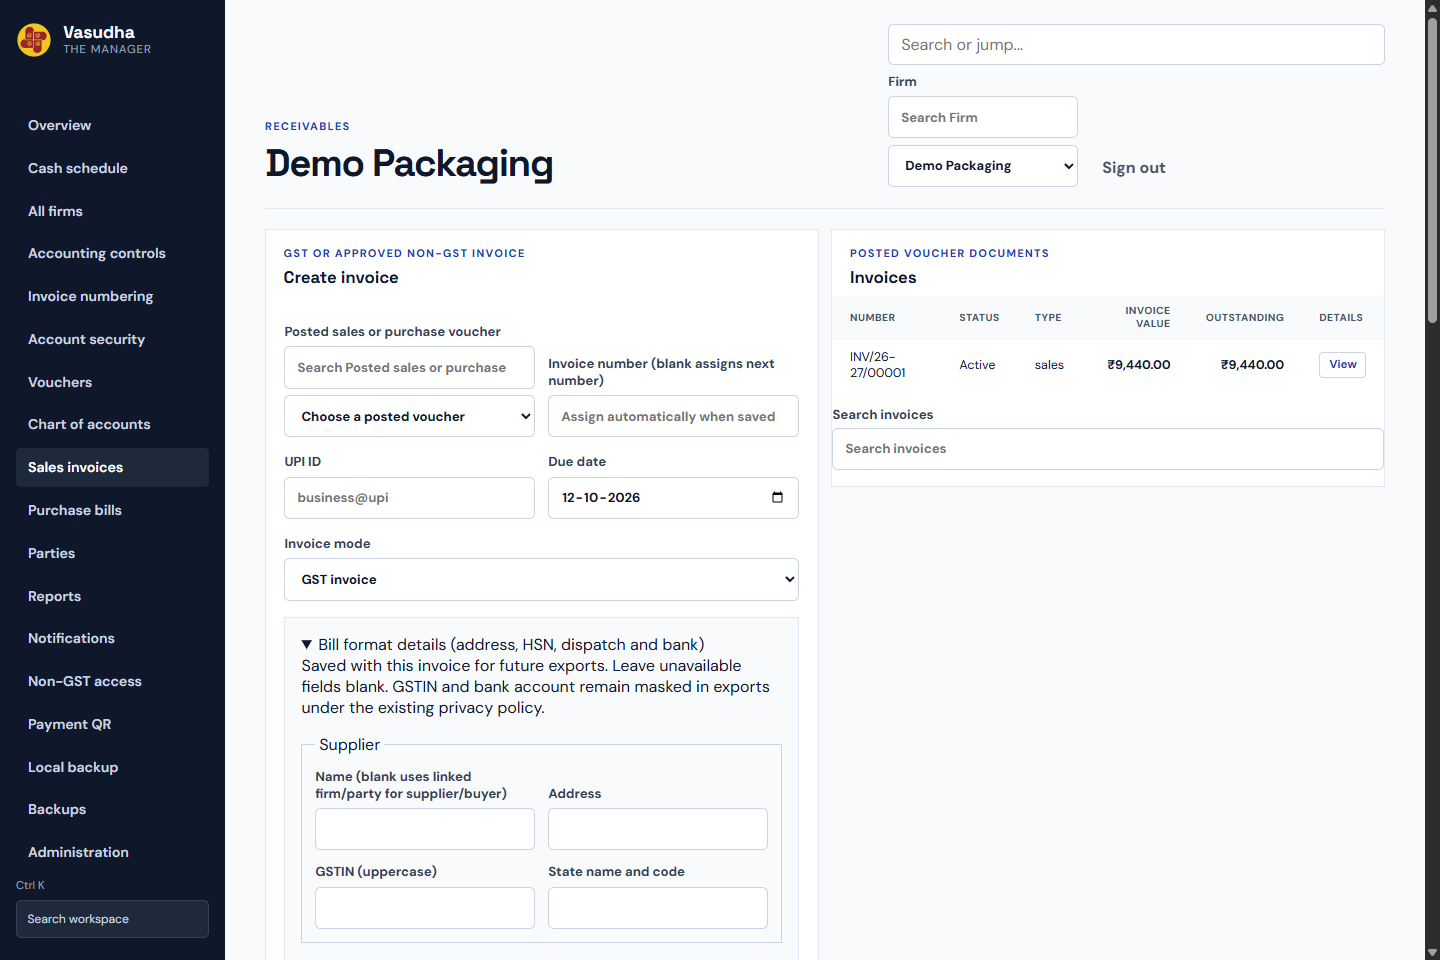
Task: Open the Payment QR page
Action: point(112,724)
